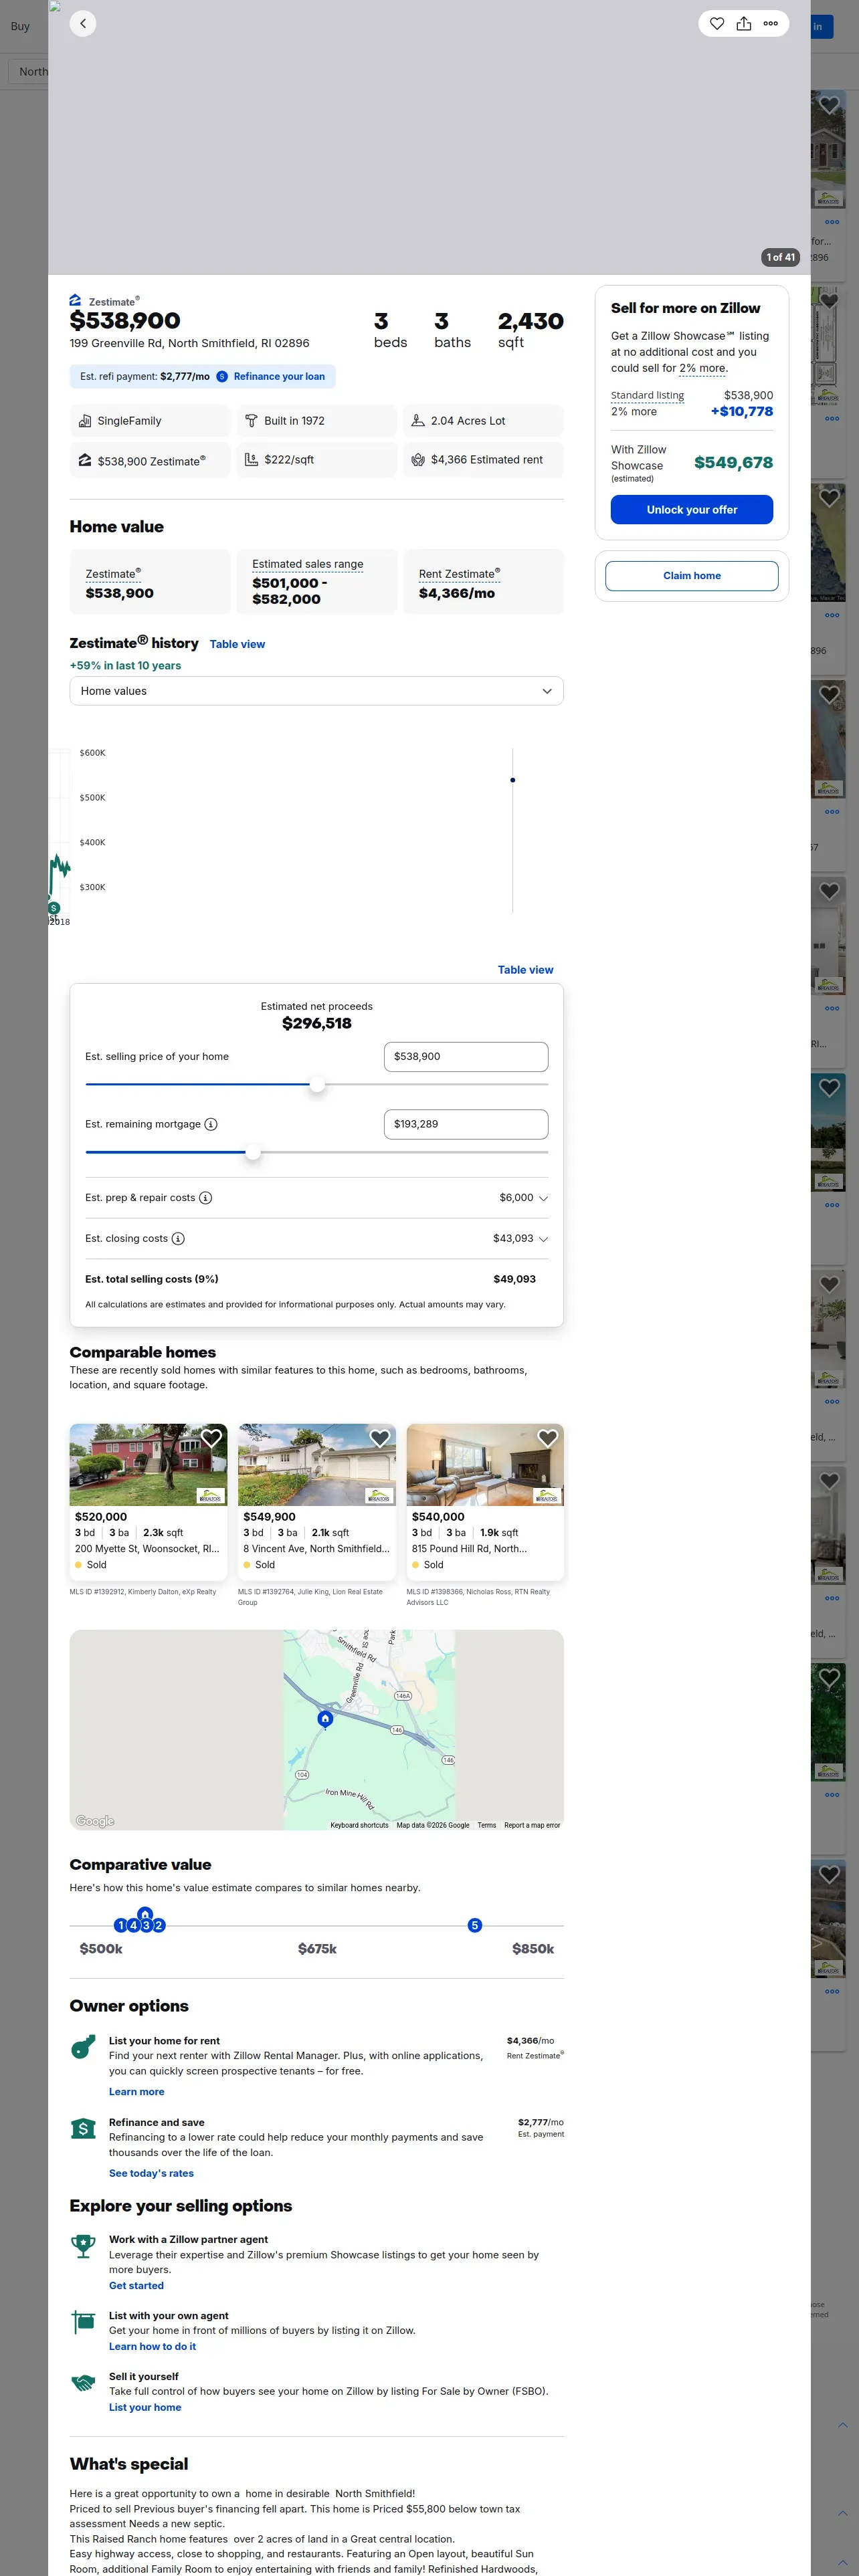Viewport: 859px width, 2576px height.
Task: Show info about prep & repair costs
Action: 205,1198
